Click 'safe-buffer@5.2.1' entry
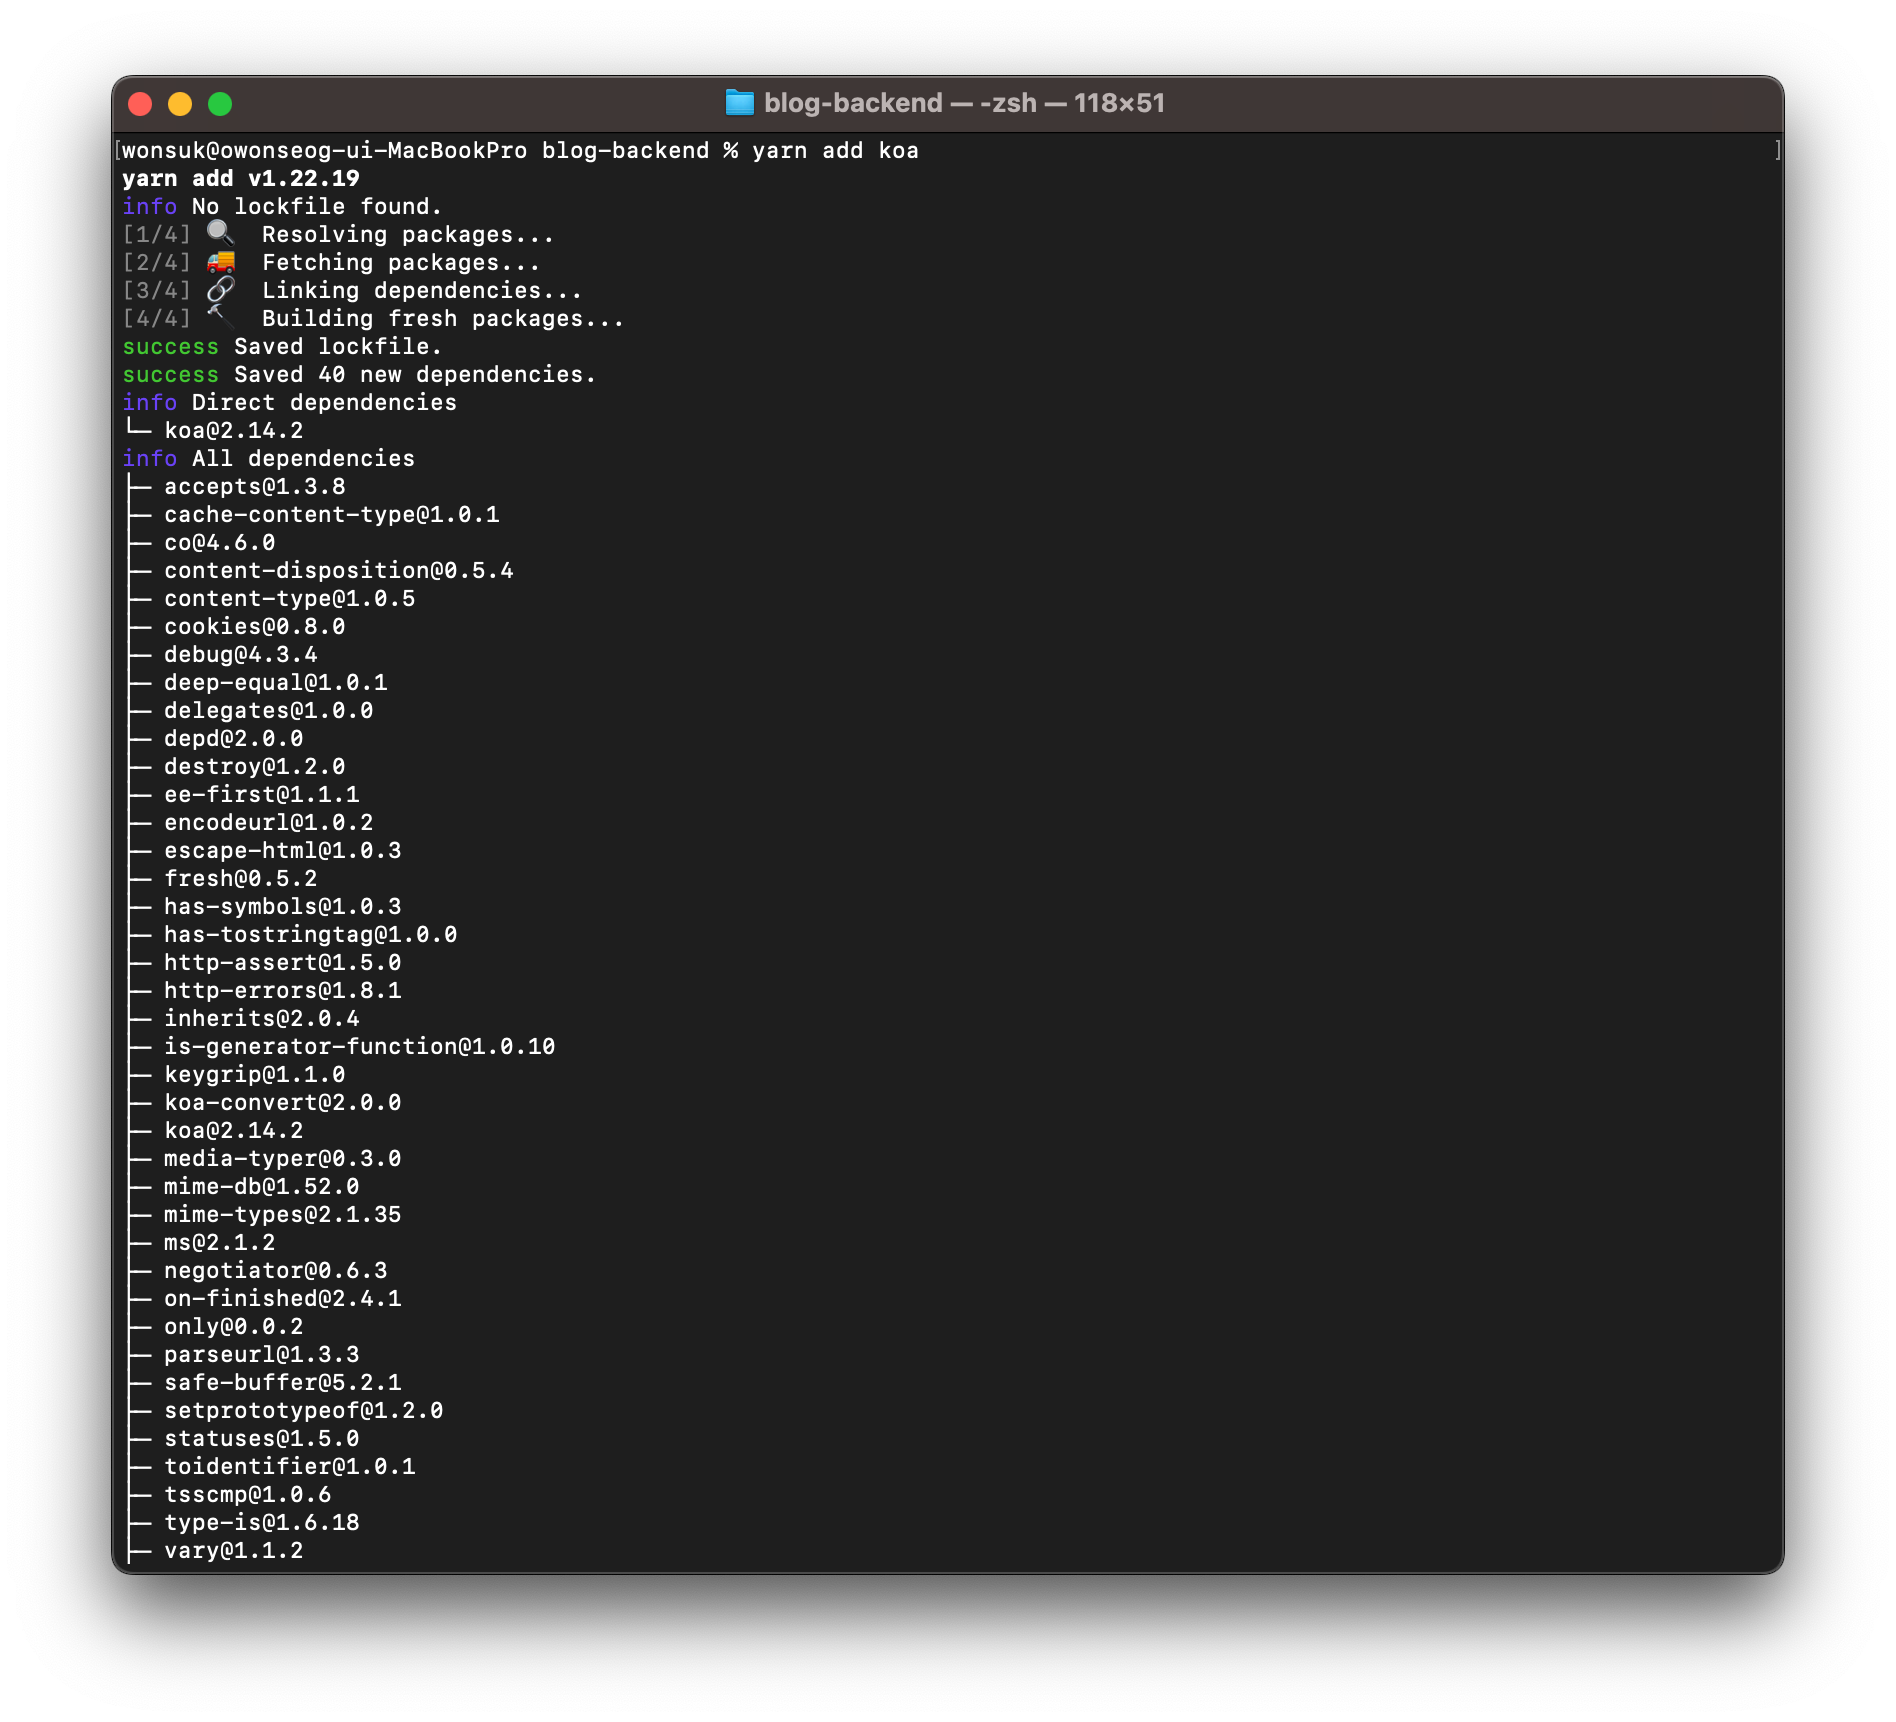The width and height of the screenshot is (1896, 1722). pos(283,1383)
